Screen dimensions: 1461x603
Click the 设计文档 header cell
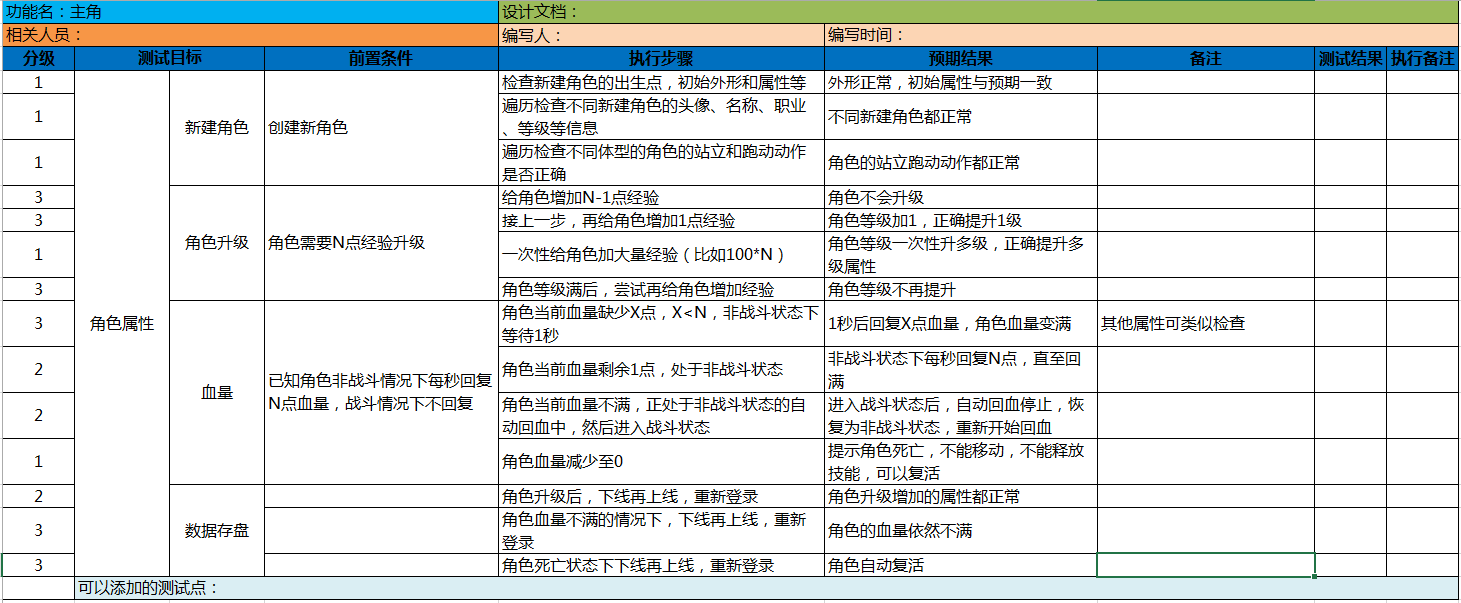[978, 12]
